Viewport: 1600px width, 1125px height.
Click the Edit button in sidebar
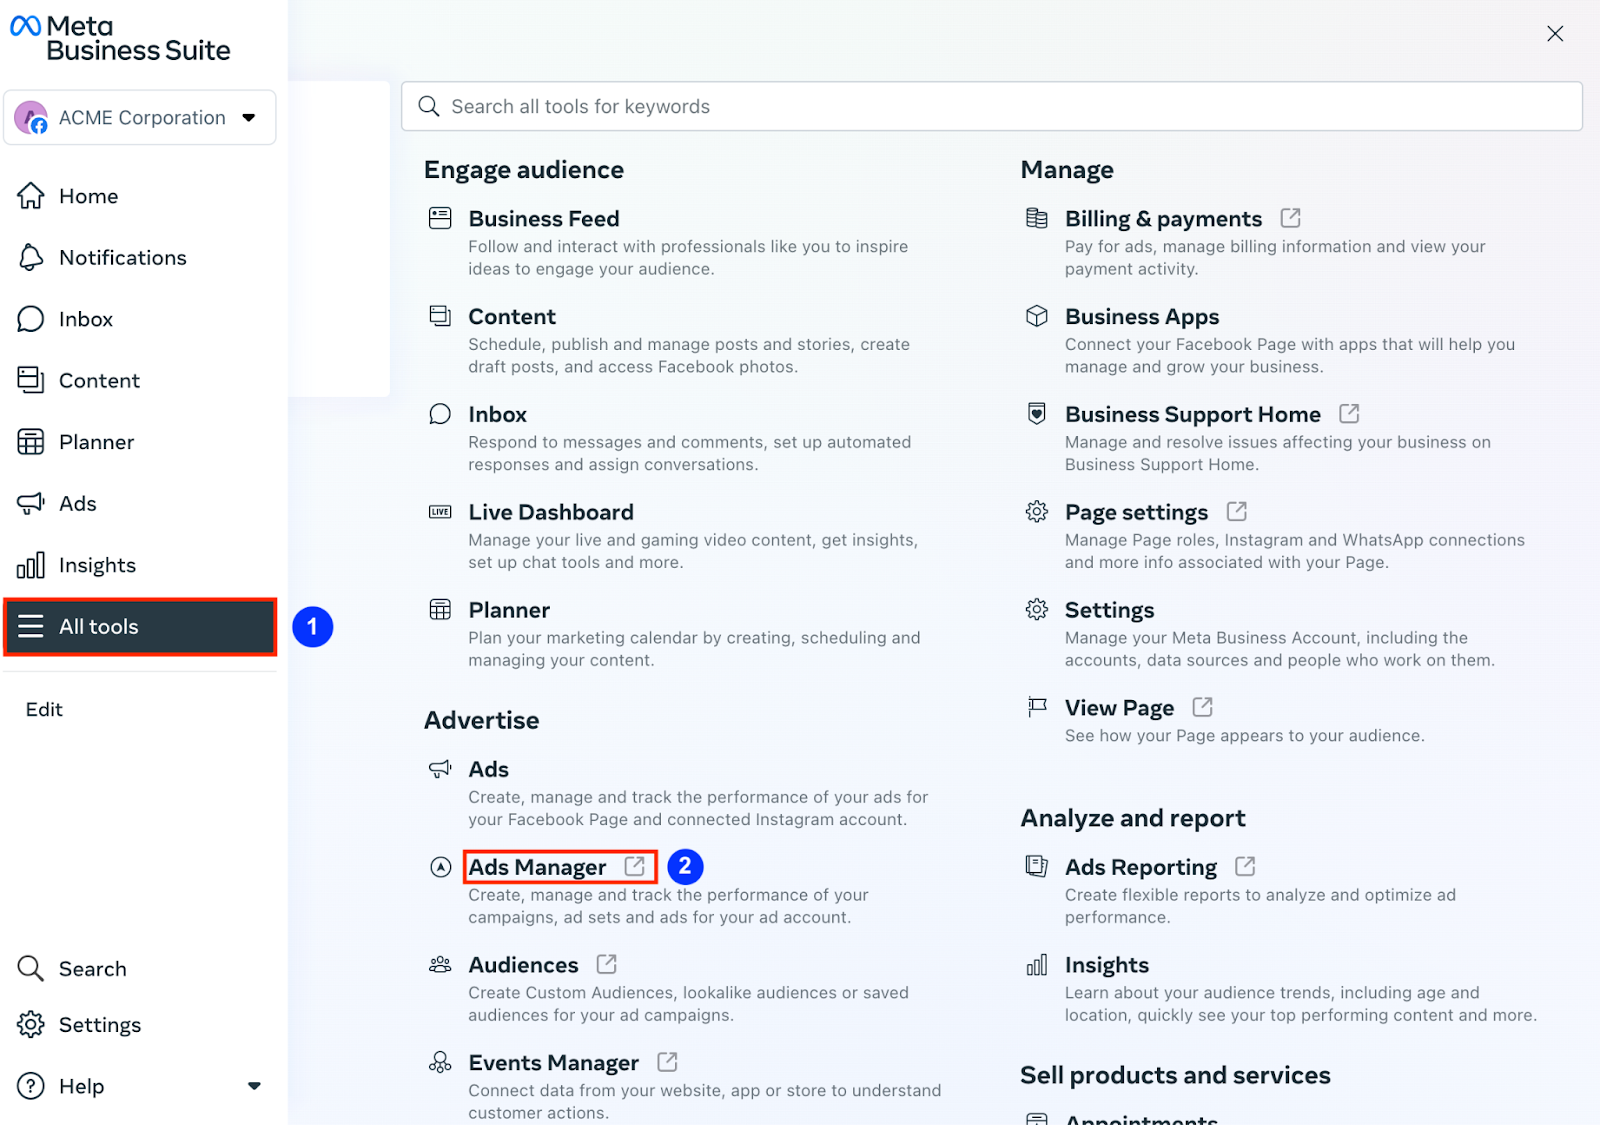44,710
